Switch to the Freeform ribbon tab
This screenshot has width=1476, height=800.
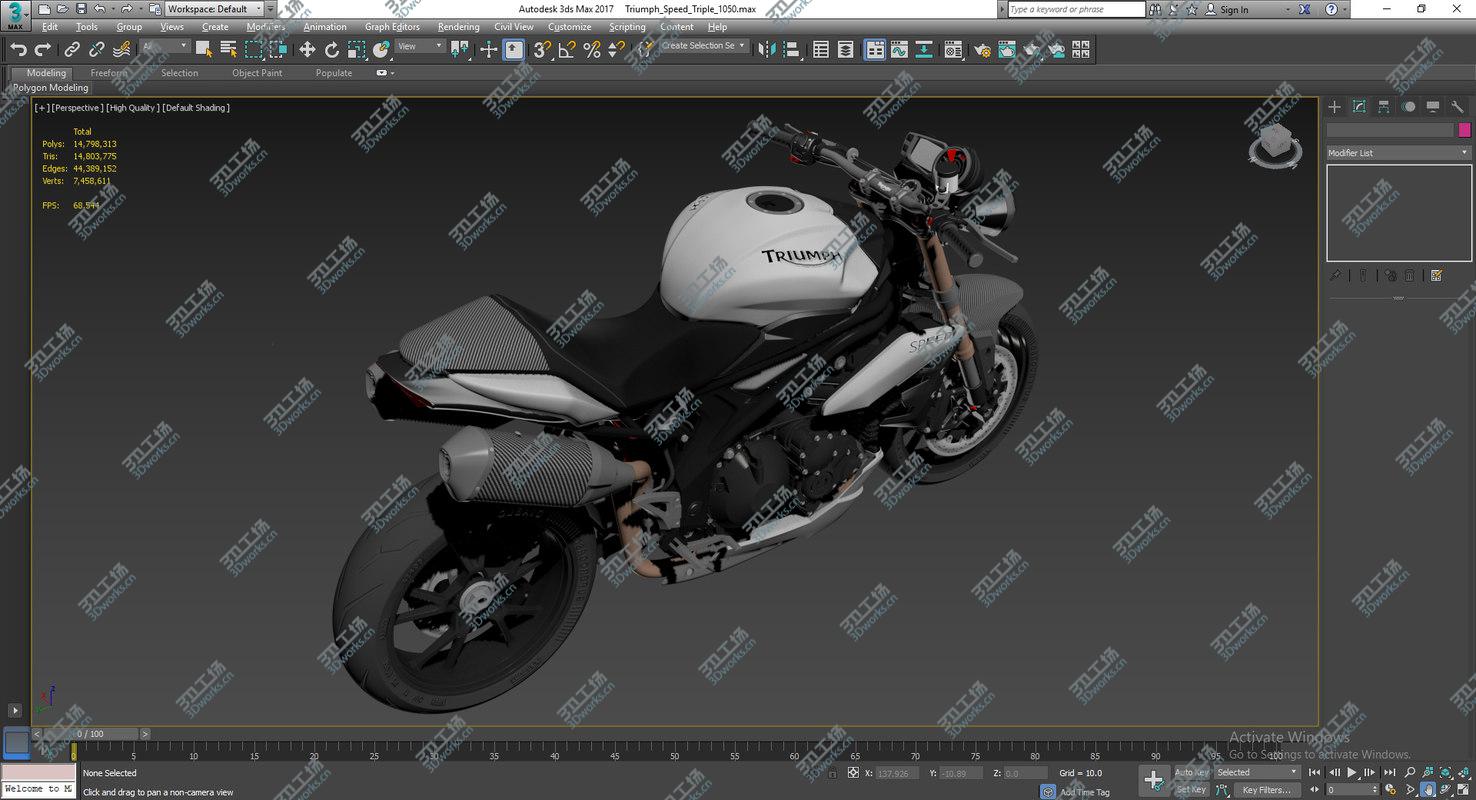[x=108, y=73]
